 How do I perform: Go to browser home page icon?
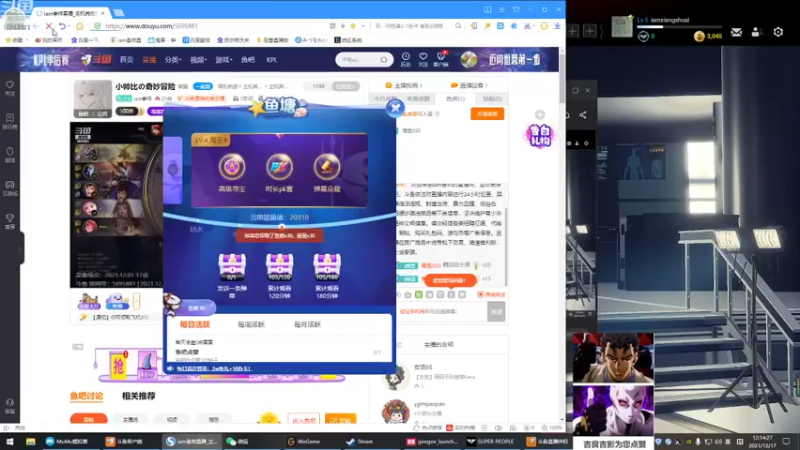(x=80, y=26)
